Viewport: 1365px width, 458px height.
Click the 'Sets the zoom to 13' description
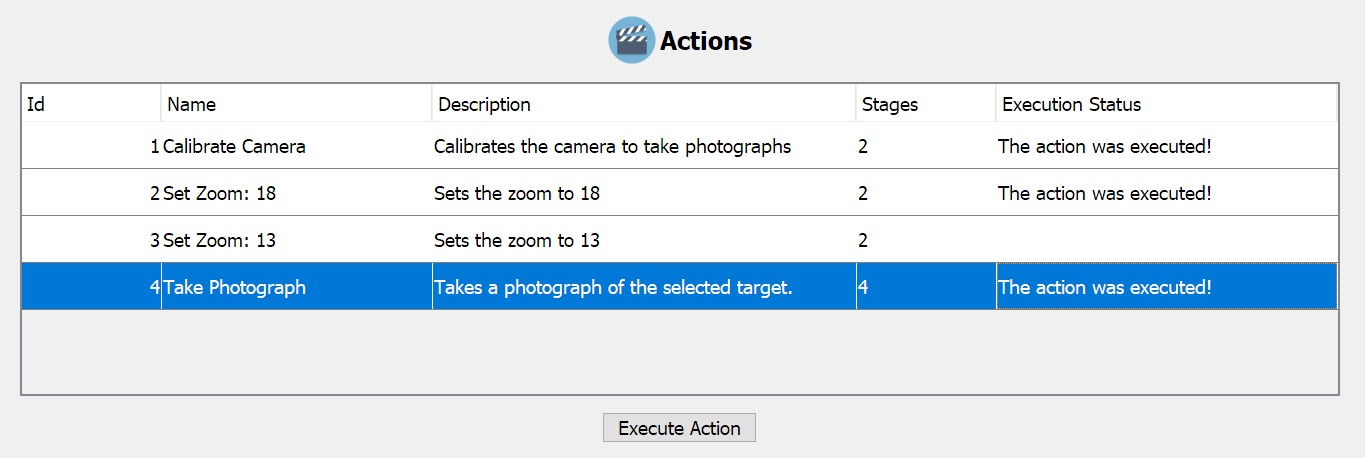click(x=517, y=241)
